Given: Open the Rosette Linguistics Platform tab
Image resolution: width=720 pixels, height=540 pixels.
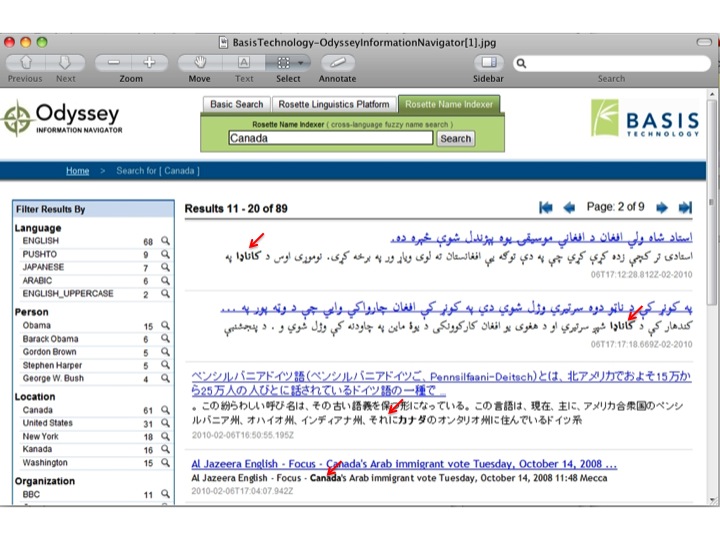Looking at the screenshot, I should pos(334,104).
